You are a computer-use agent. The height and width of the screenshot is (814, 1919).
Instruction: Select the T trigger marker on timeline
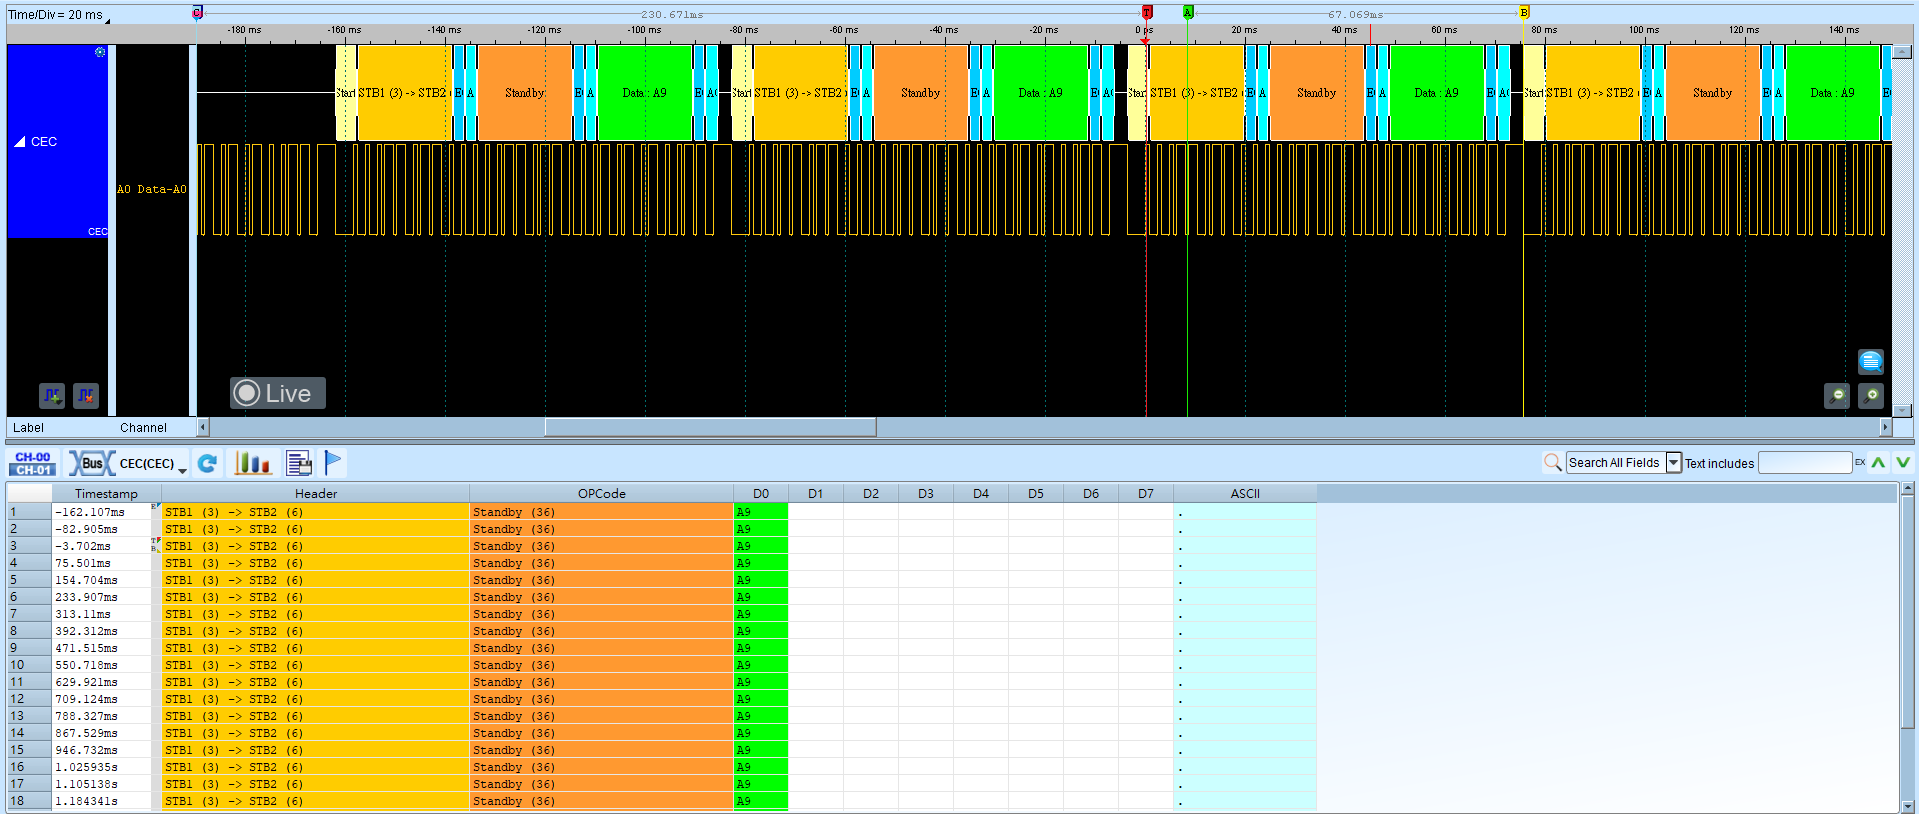point(1147,12)
